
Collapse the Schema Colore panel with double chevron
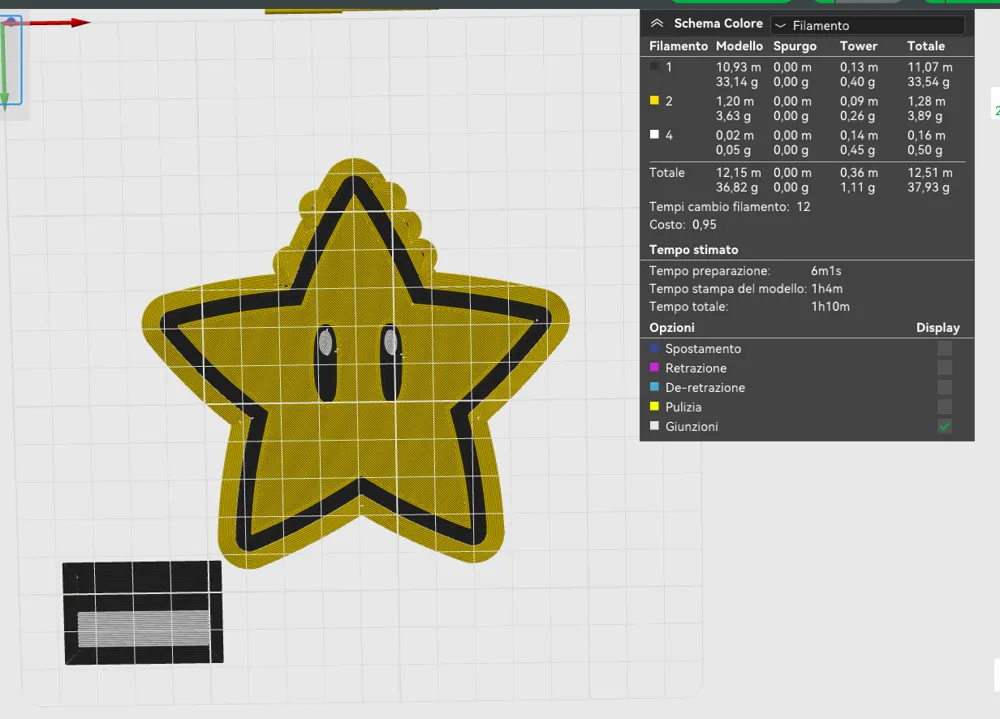[x=657, y=24]
